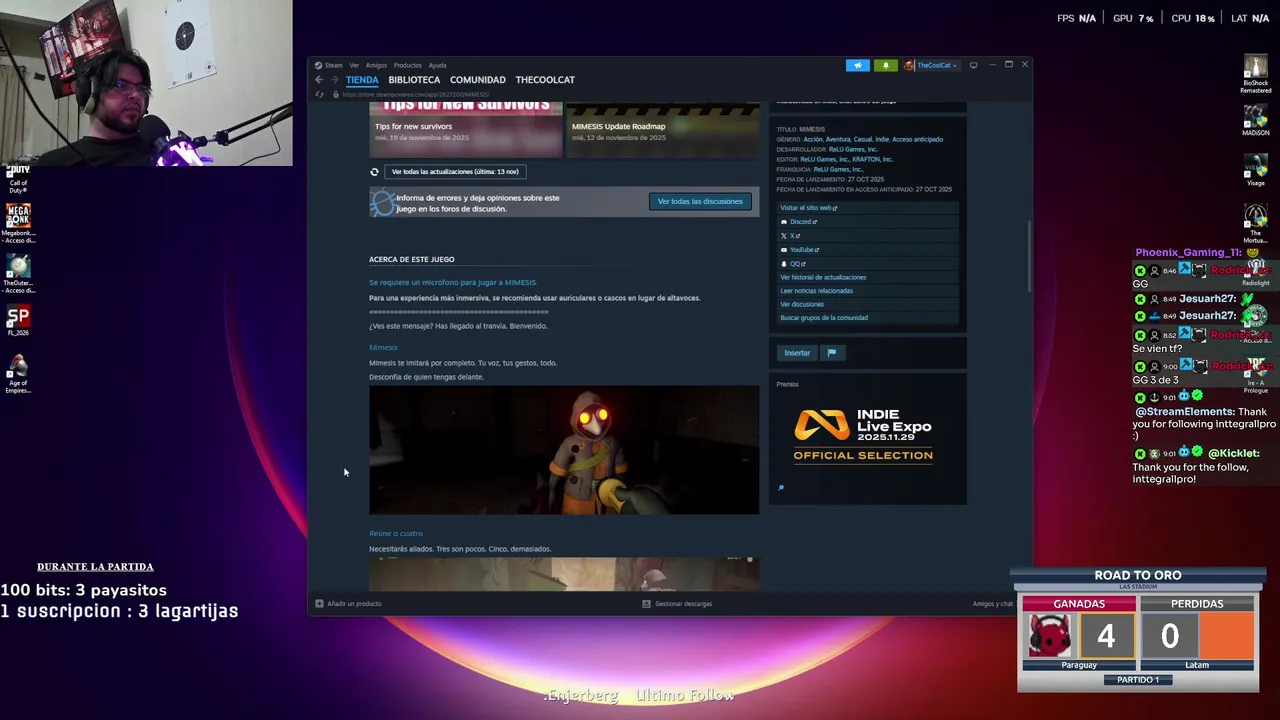Viewport: 1280px width, 720px height.
Task: Open the THECOOLCAT profile tab
Action: (545, 80)
